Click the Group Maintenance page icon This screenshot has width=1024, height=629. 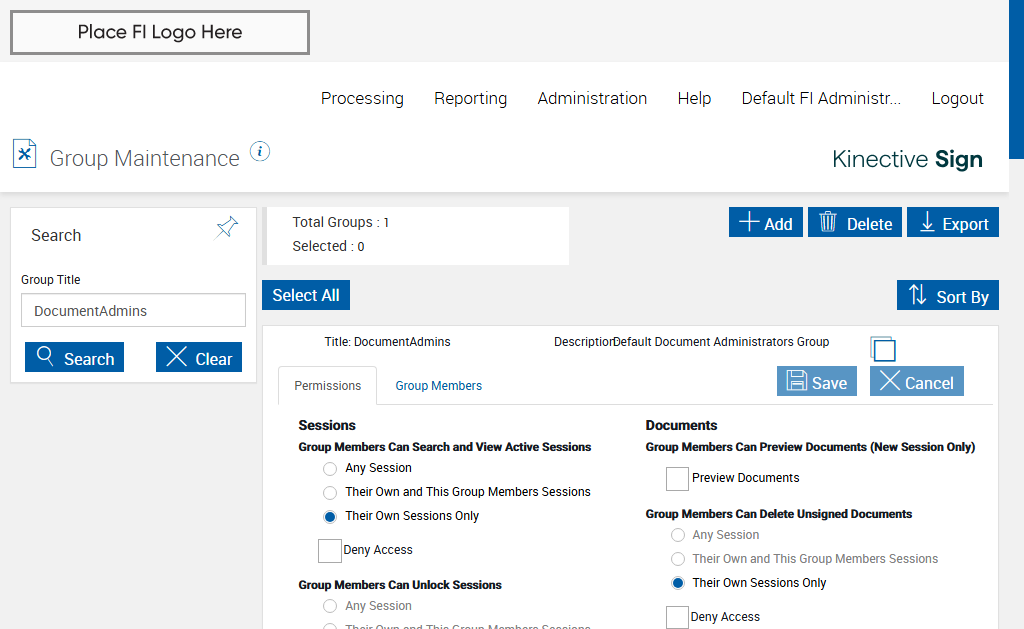tap(24, 153)
